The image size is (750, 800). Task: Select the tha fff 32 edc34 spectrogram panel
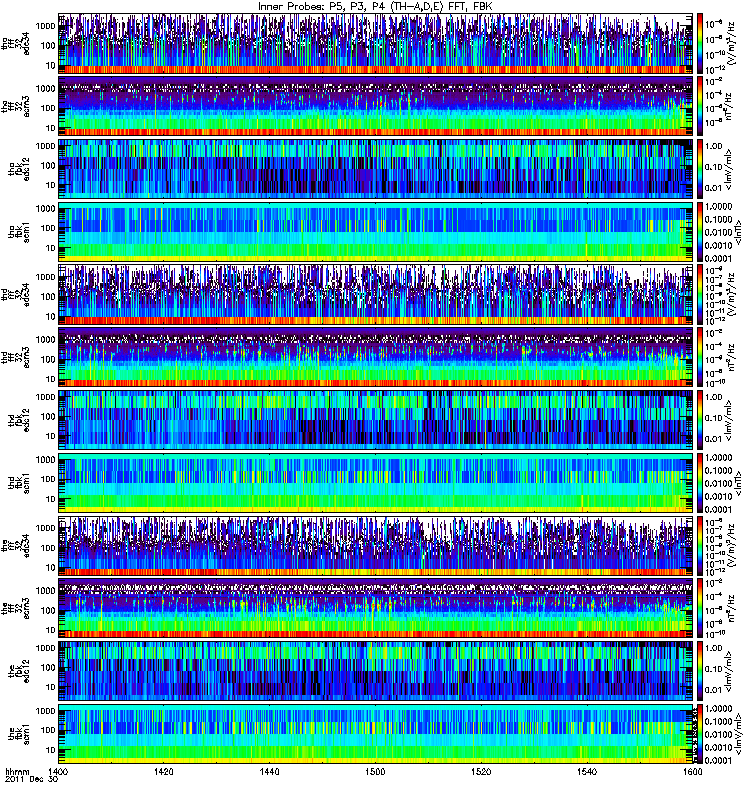(376, 43)
